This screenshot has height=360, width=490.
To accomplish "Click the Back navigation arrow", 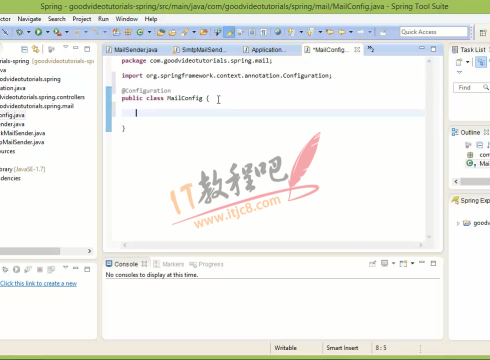I will (x=342, y=32).
